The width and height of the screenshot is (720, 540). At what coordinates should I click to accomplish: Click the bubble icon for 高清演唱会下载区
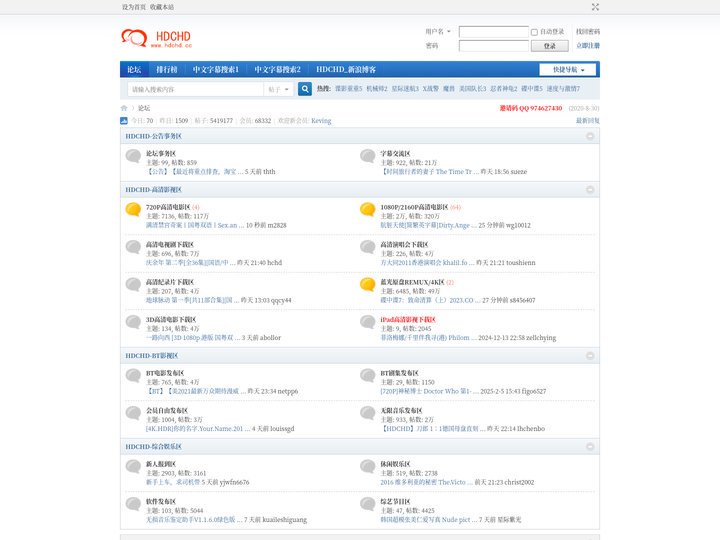tap(367, 247)
